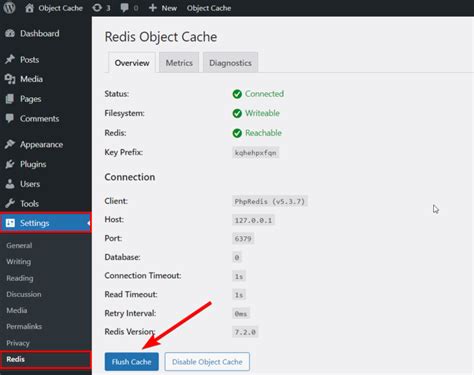Open the Redis settings submenu link
Screen dimensions: 474x375
click(46, 359)
